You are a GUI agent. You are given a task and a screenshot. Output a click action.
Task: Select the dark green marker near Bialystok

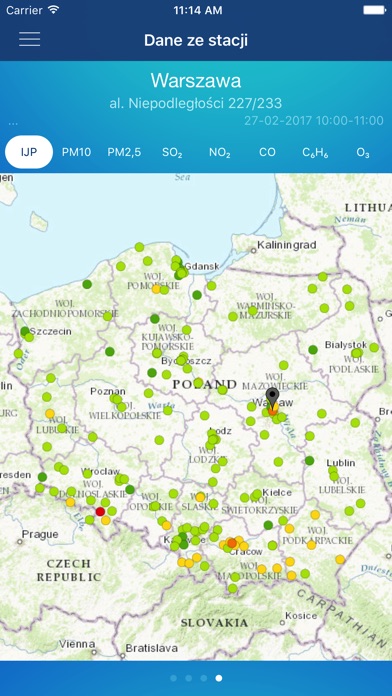(313, 349)
